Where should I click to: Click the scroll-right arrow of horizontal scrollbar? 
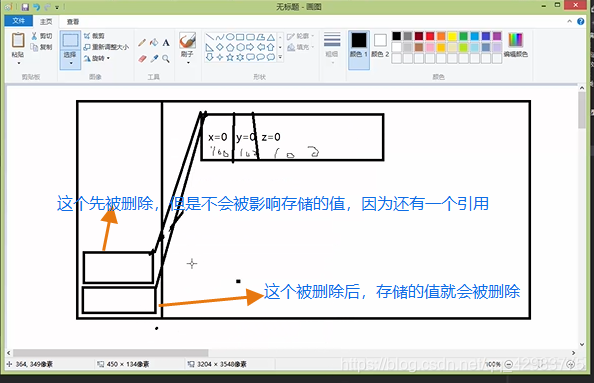click(574, 353)
